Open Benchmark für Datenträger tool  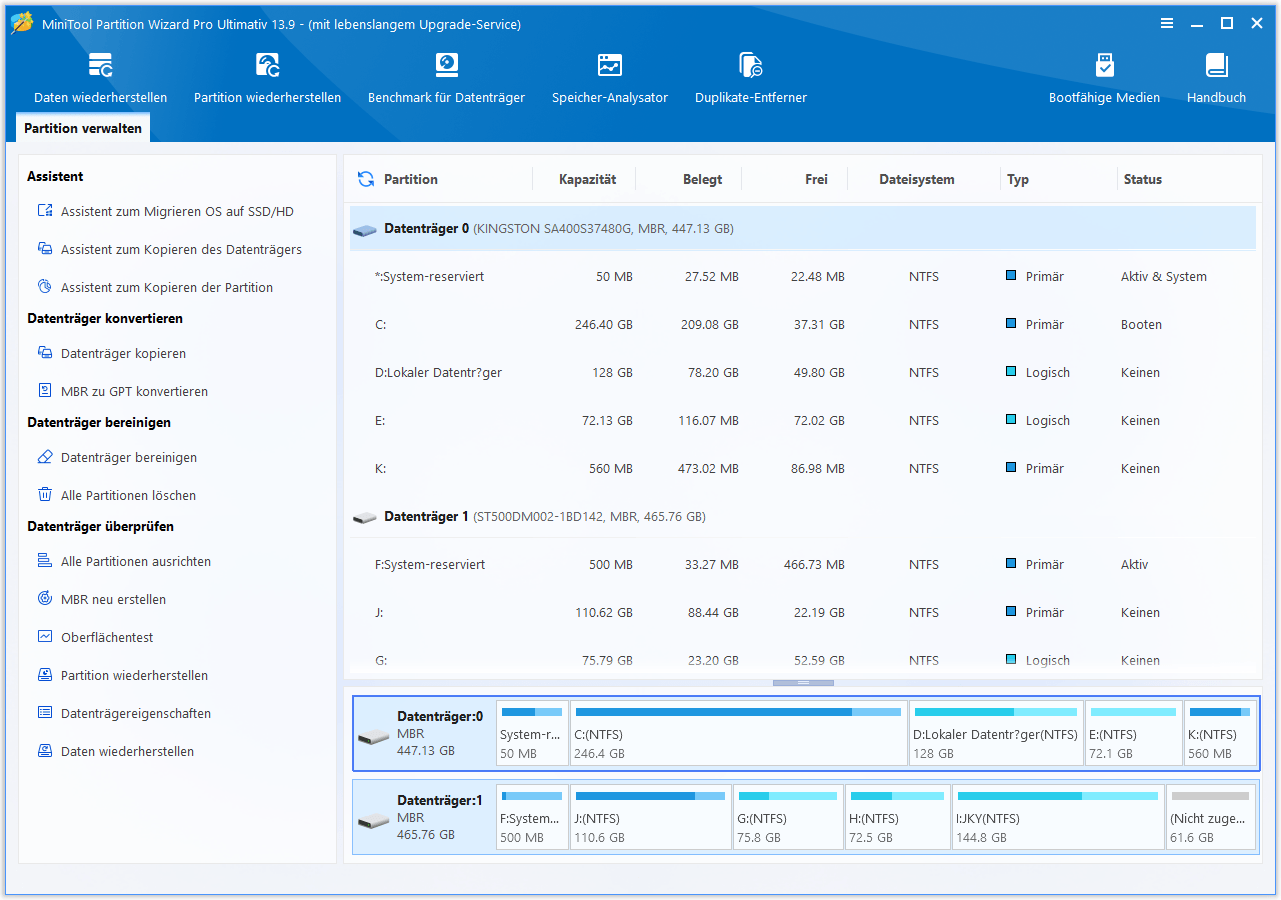446,79
